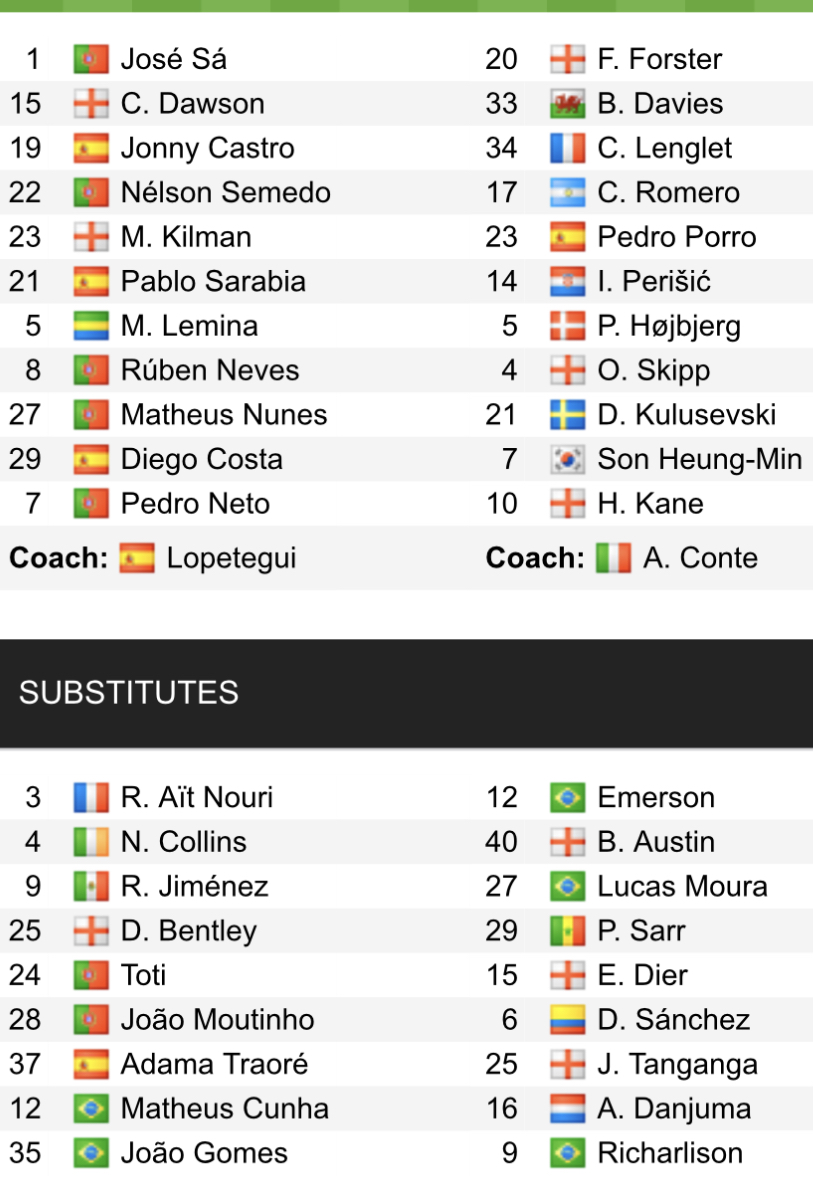The image size is (813, 1187).
Task: Tap the Croatia flag beside I. Perišić
Action: coord(567,282)
